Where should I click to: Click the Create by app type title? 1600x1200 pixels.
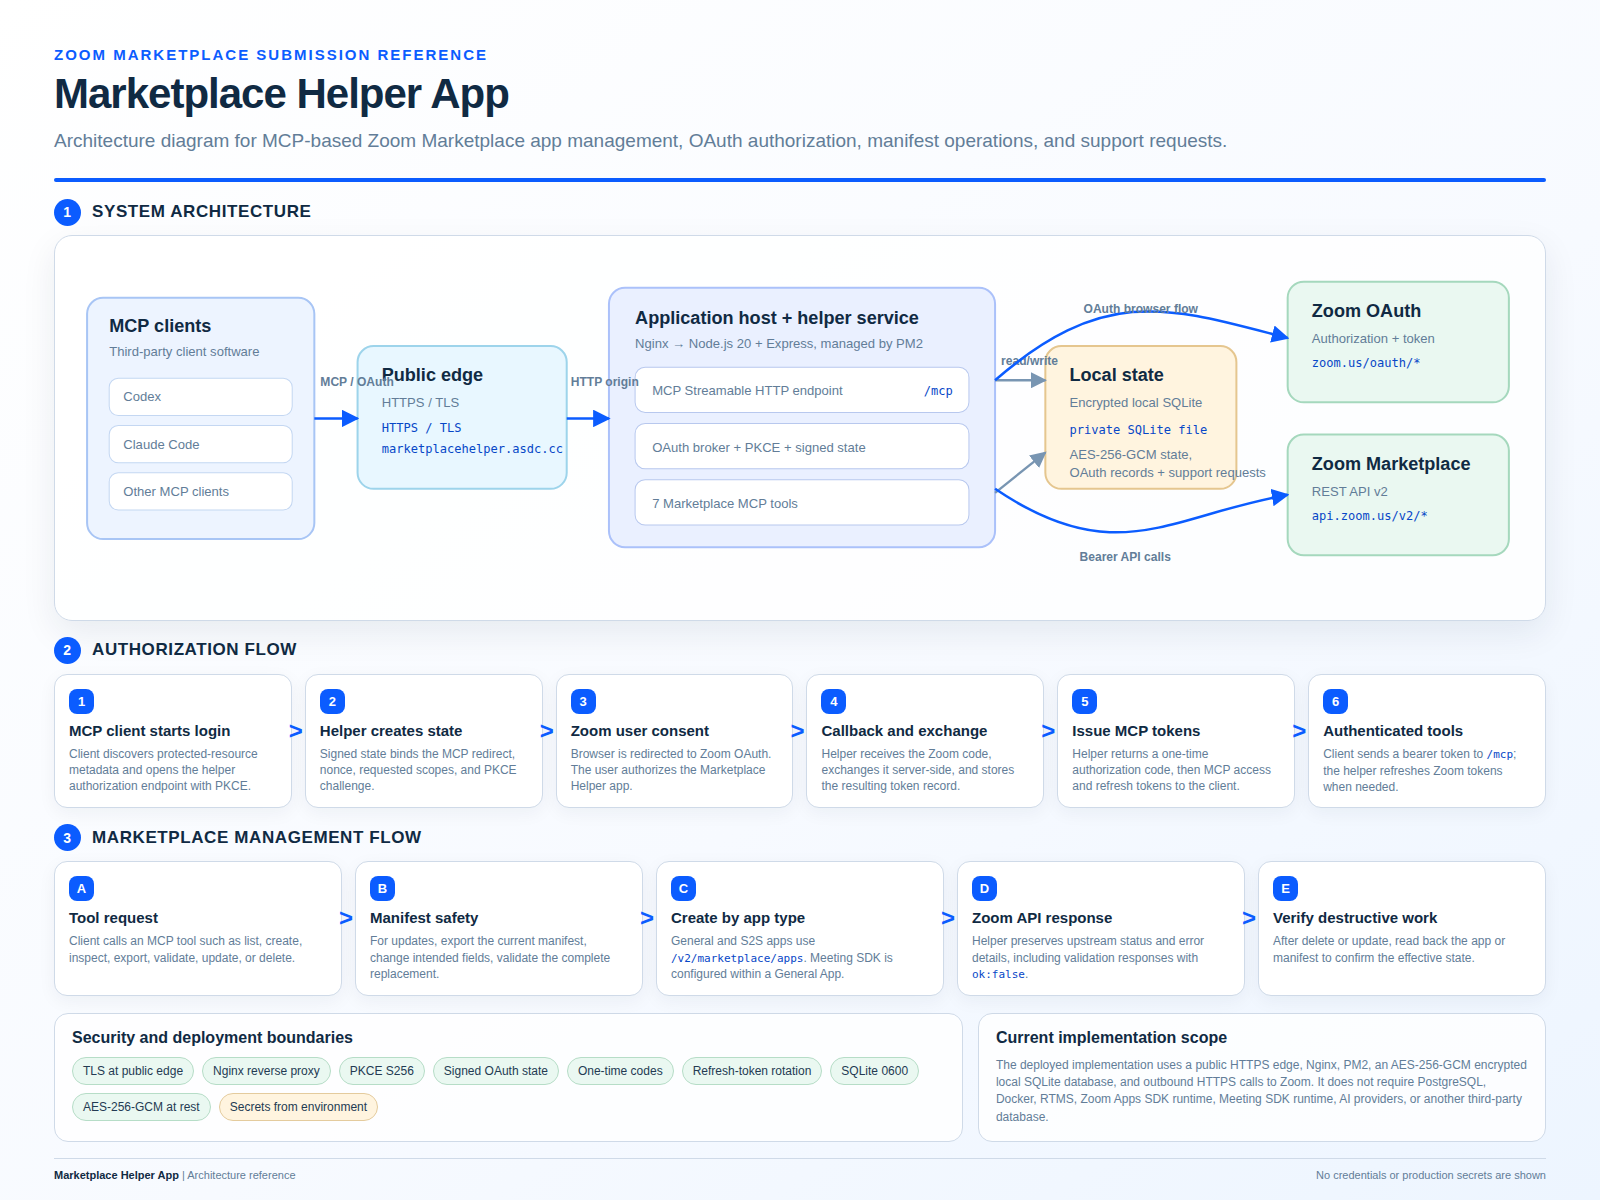[738, 918]
